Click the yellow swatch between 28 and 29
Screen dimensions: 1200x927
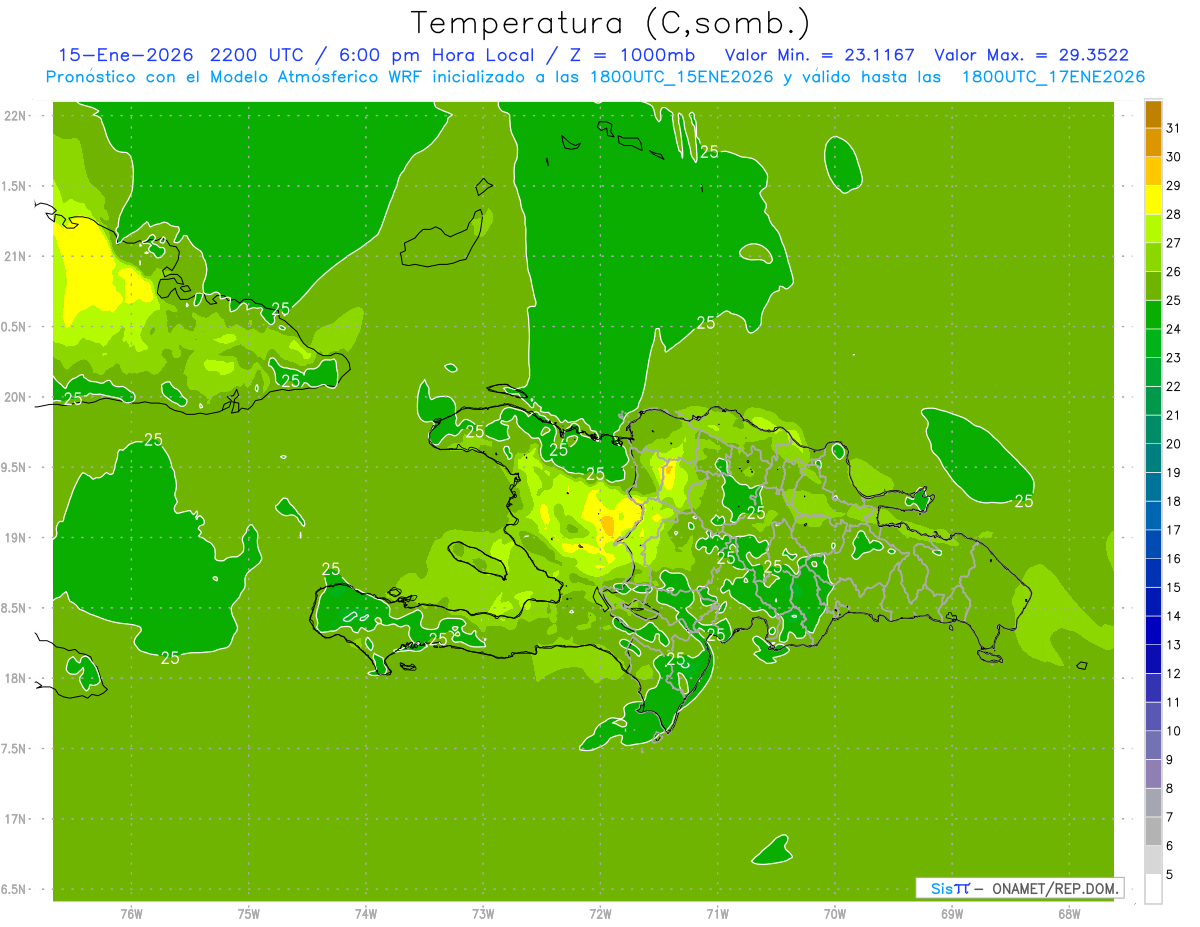coord(1153,200)
